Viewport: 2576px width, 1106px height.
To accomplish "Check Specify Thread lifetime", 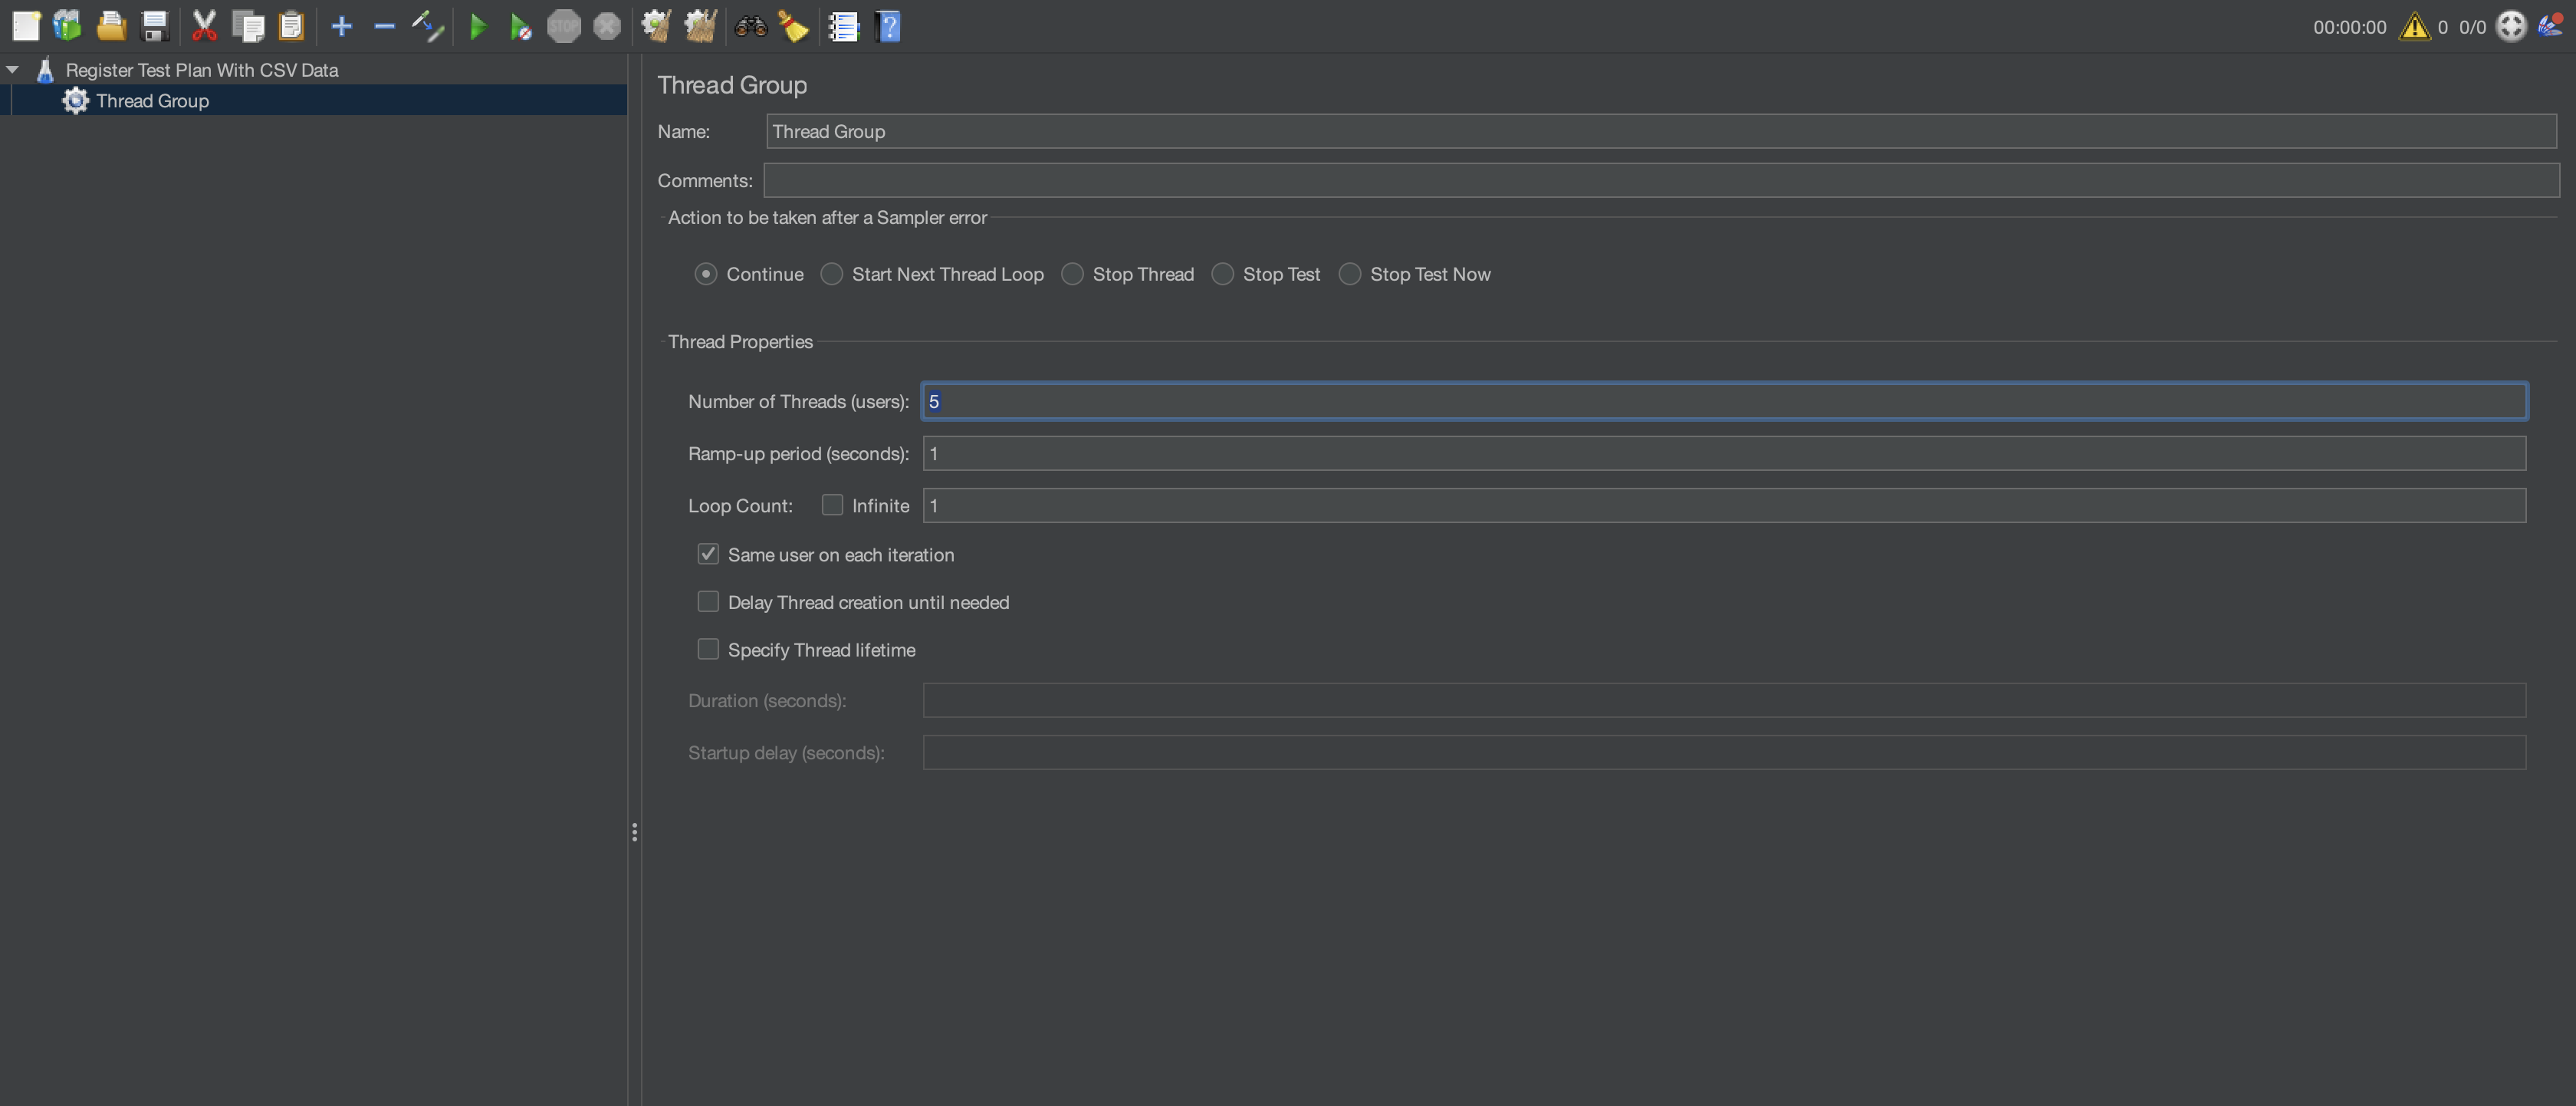I will pos(708,649).
